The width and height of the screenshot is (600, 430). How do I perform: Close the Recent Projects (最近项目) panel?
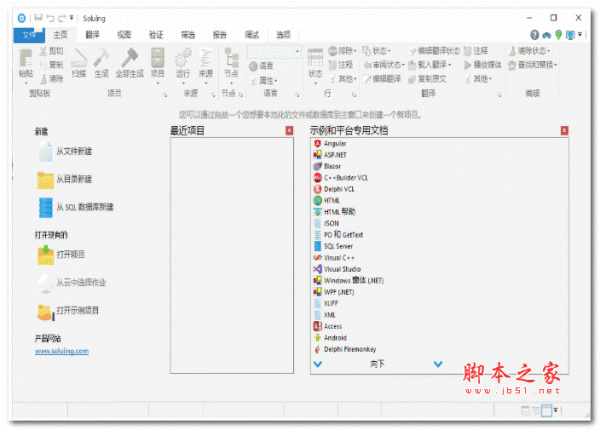(x=290, y=131)
